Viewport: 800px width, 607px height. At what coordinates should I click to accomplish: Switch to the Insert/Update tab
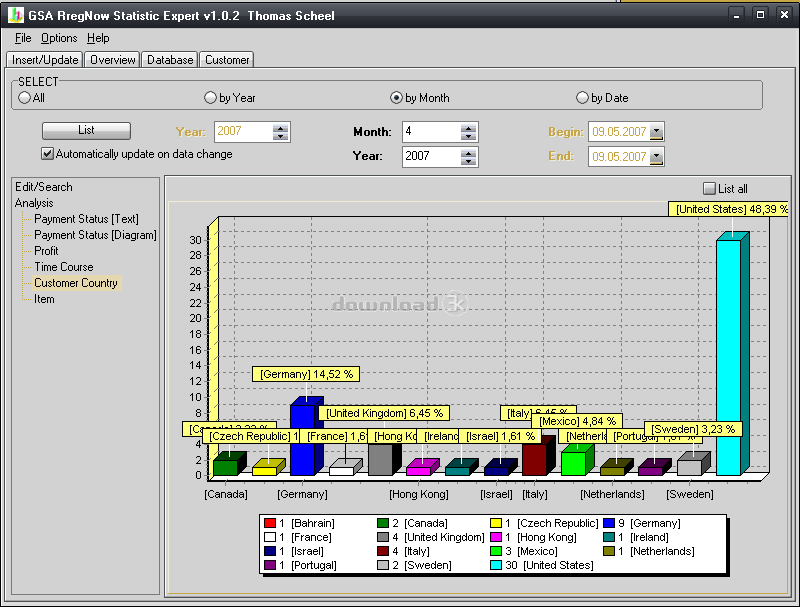coord(45,60)
